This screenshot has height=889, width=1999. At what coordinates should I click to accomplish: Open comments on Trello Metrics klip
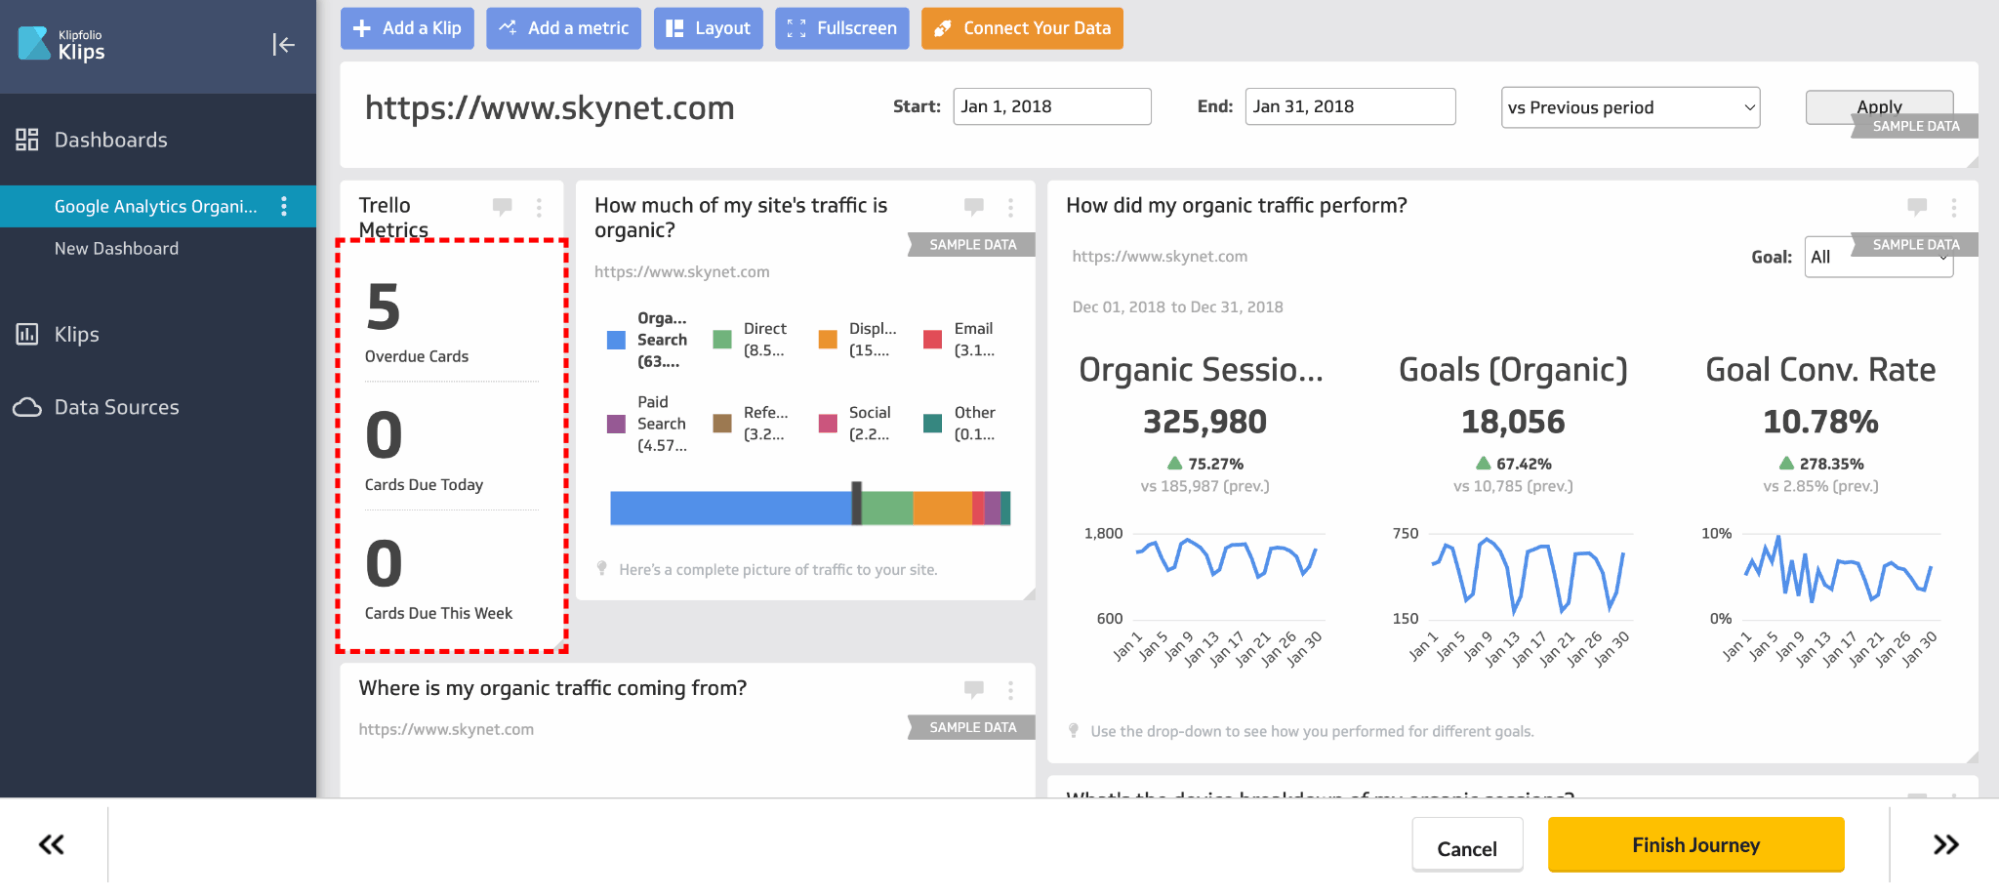point(502,207)
